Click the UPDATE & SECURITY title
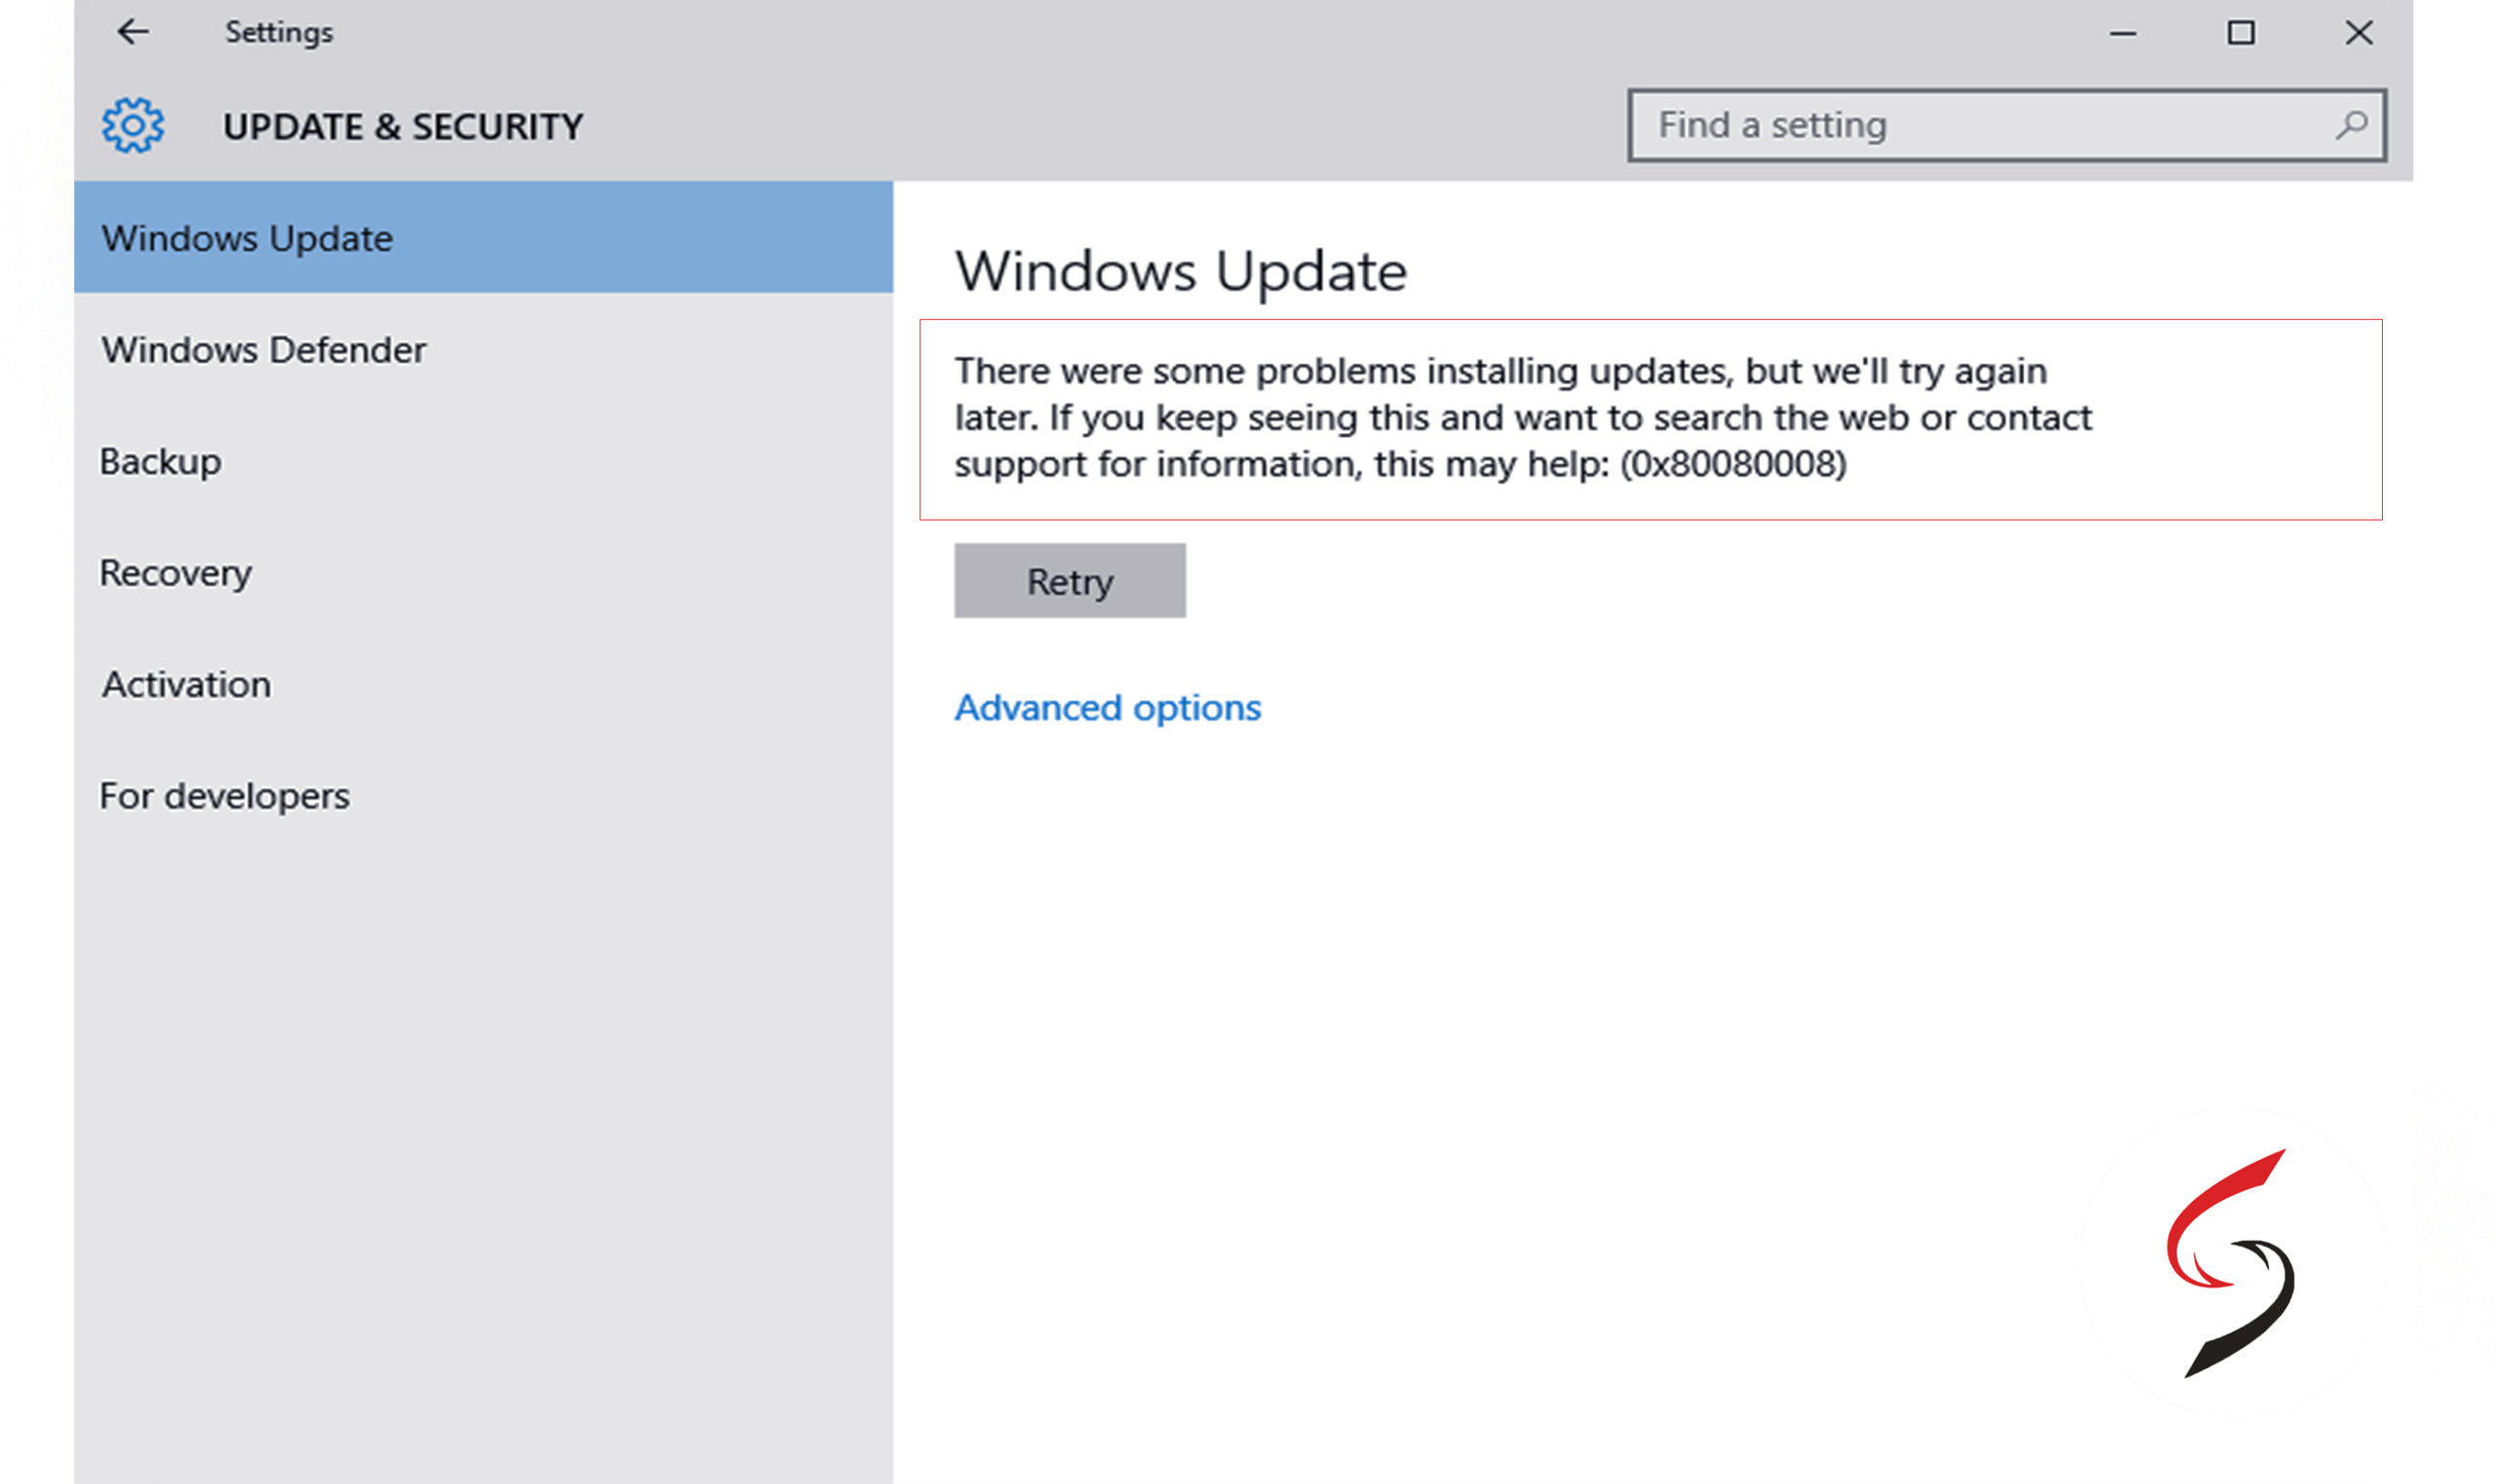2496x1484 pixels. tap(402, 127)
